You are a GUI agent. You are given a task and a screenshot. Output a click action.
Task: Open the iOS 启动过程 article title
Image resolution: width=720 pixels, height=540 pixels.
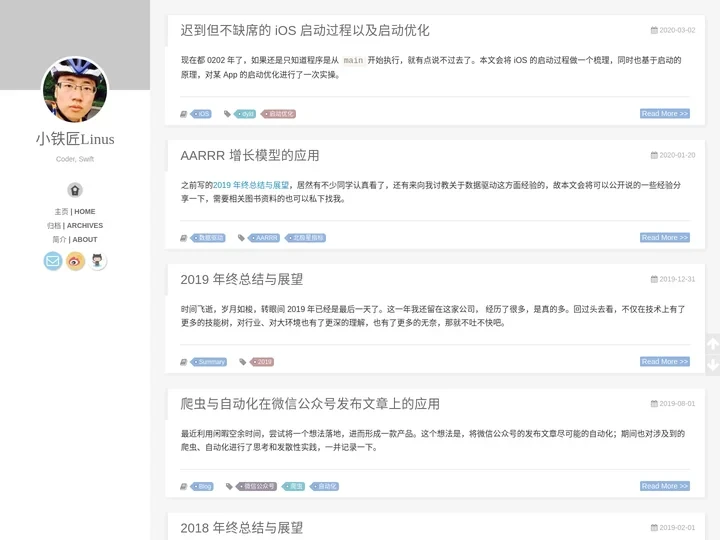coord(305,30)
